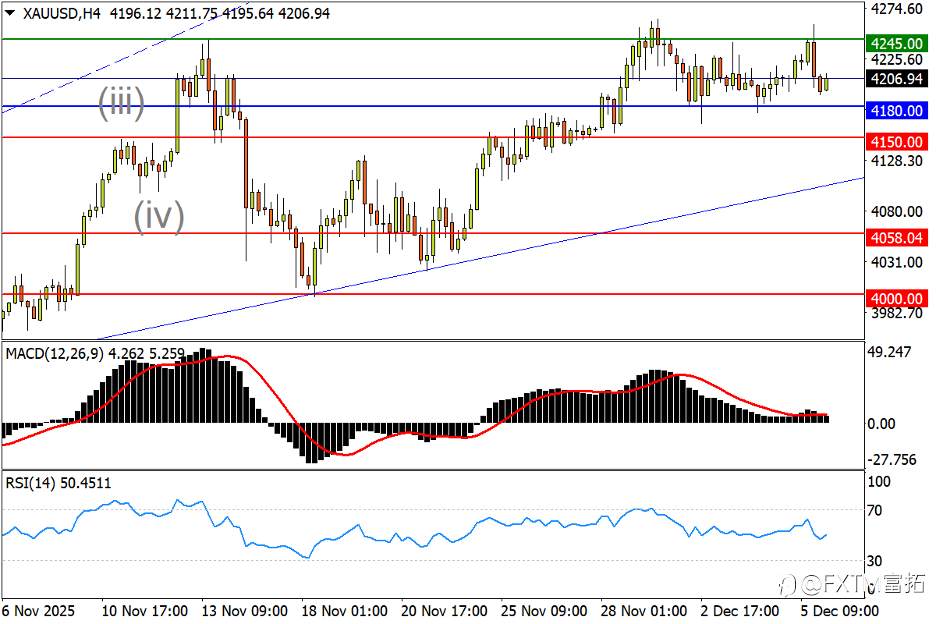Open the chart menu triangle beside XAUUSD,H4
This screenshot has height=624, width=936.
pos(10,13)
